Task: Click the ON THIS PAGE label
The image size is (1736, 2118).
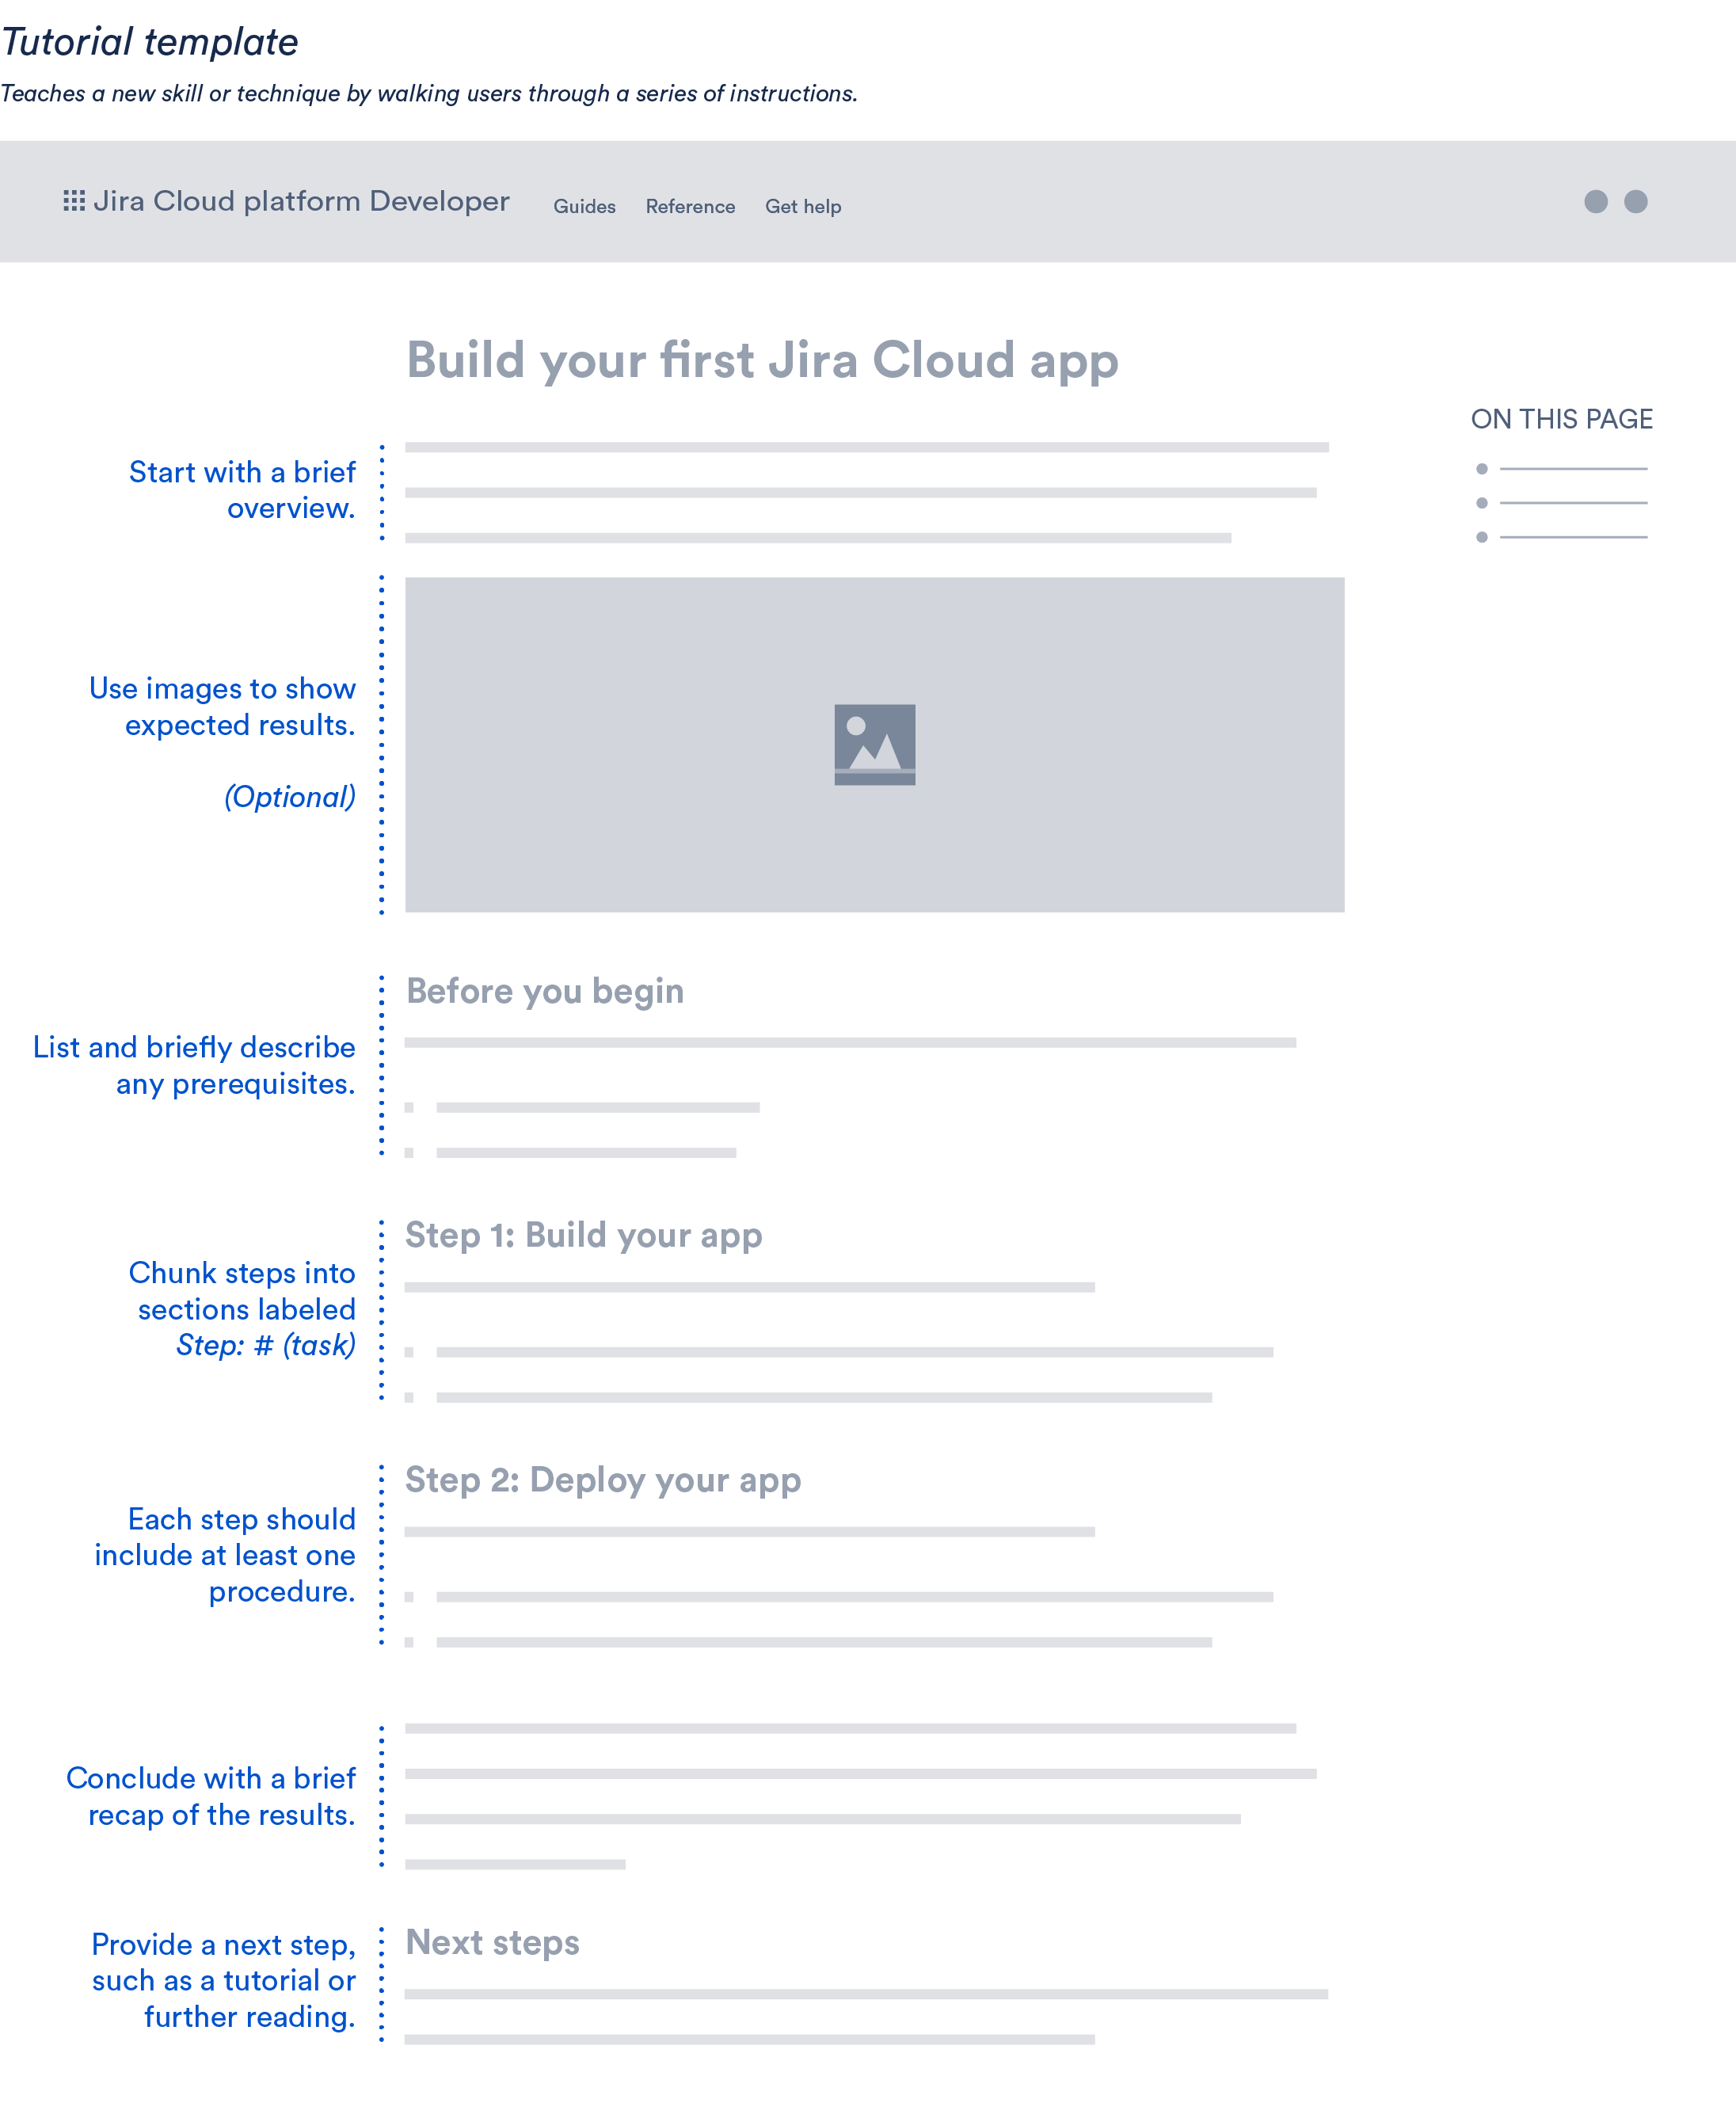Action: (x=1560, y=419)
